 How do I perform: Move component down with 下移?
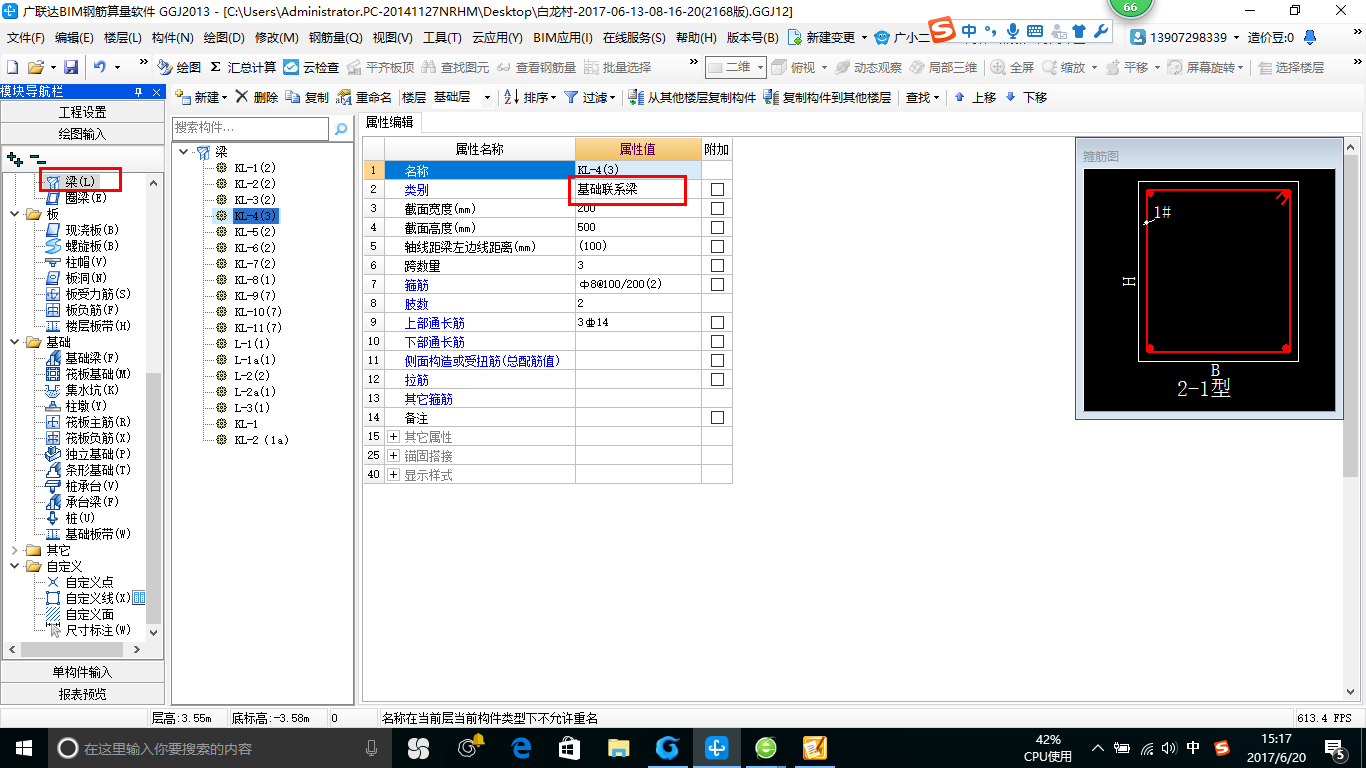(1026, 97)
